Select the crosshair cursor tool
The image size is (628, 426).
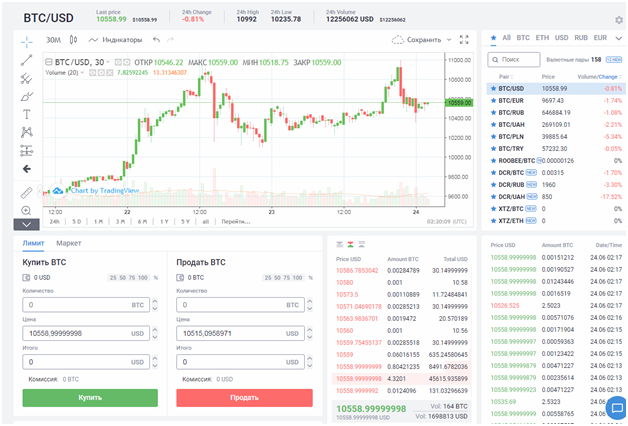pos(27,42)
